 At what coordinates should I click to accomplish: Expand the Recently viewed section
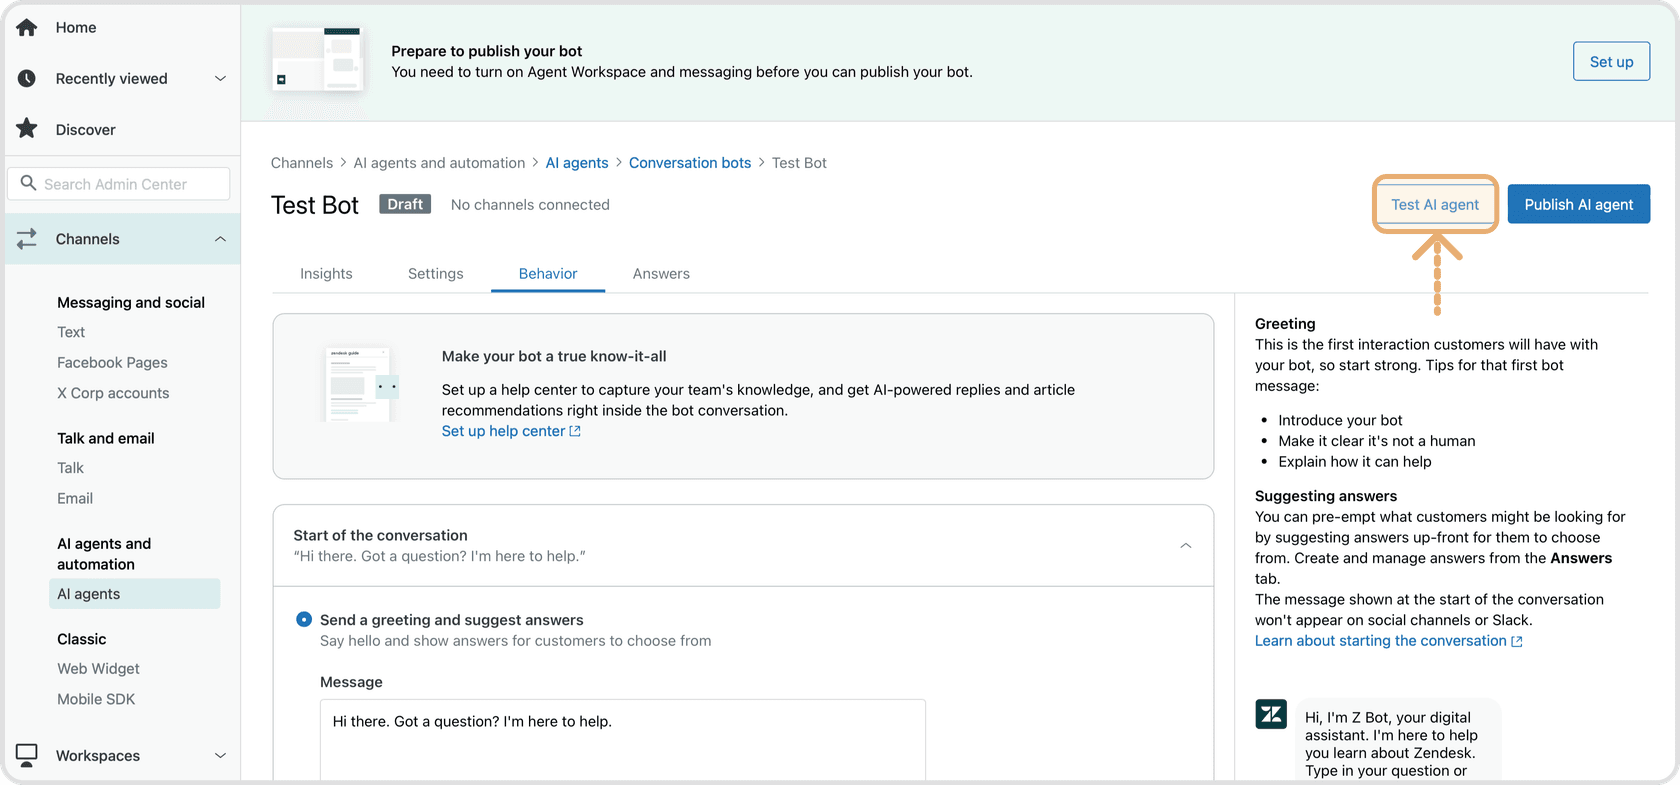220,79
